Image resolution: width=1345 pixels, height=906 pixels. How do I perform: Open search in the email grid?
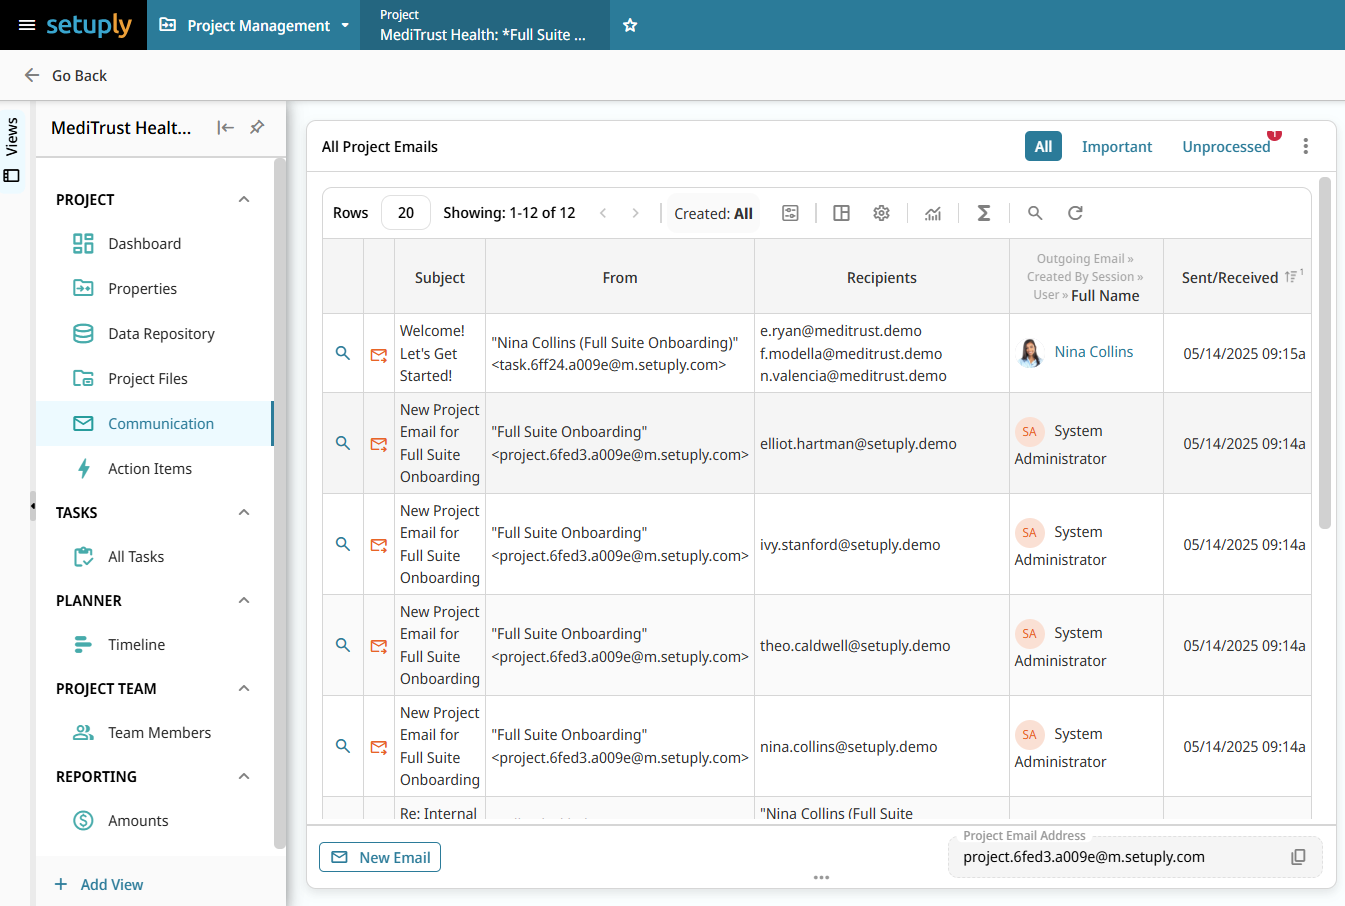click(1035, 213)
